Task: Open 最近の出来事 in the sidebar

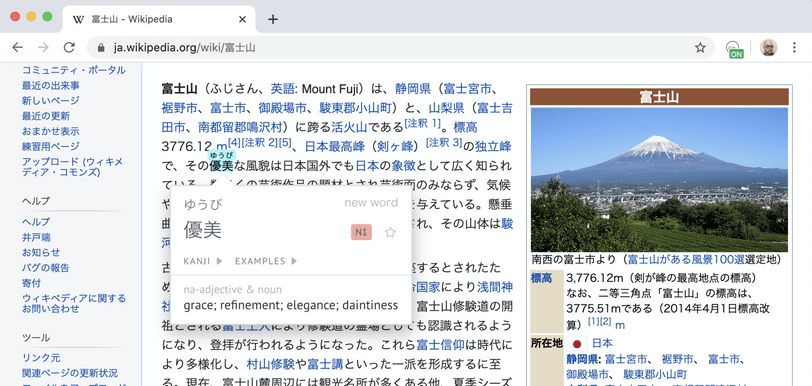Action: point(50,85)
